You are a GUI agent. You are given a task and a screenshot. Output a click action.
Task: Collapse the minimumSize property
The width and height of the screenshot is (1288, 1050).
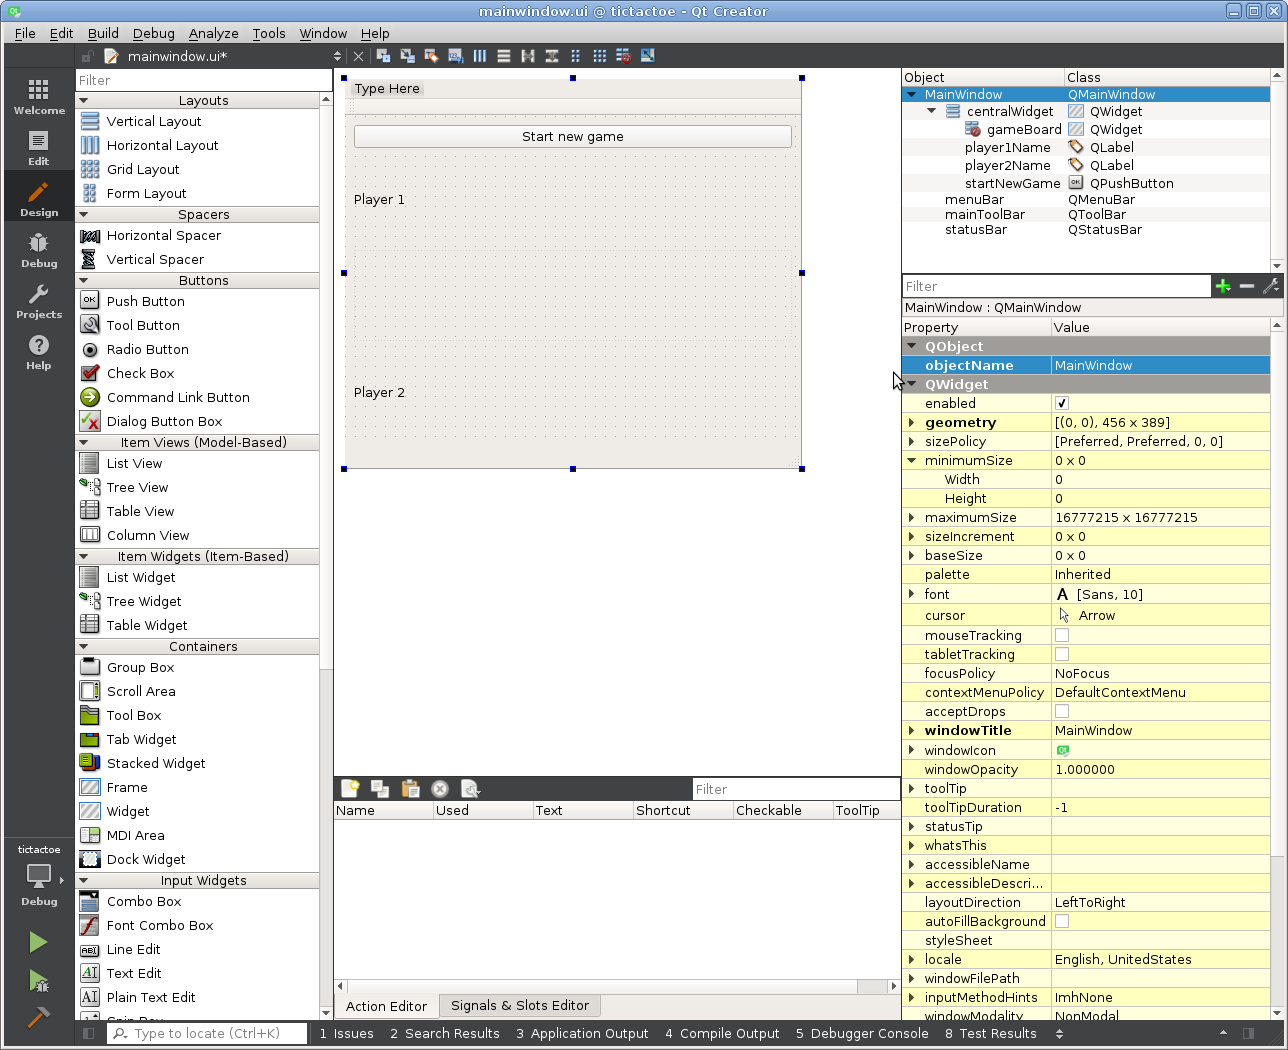pos(911,461)
